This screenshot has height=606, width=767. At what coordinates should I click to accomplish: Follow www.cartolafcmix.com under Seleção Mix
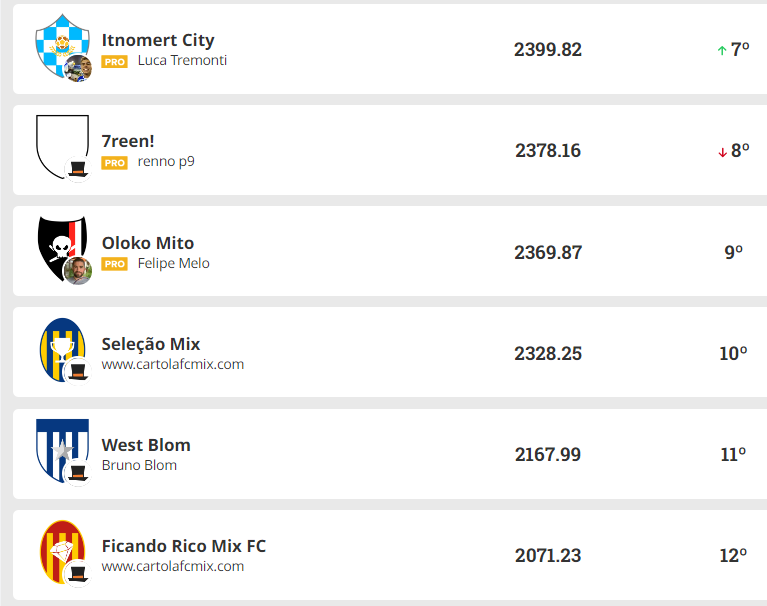pos(173,364)
